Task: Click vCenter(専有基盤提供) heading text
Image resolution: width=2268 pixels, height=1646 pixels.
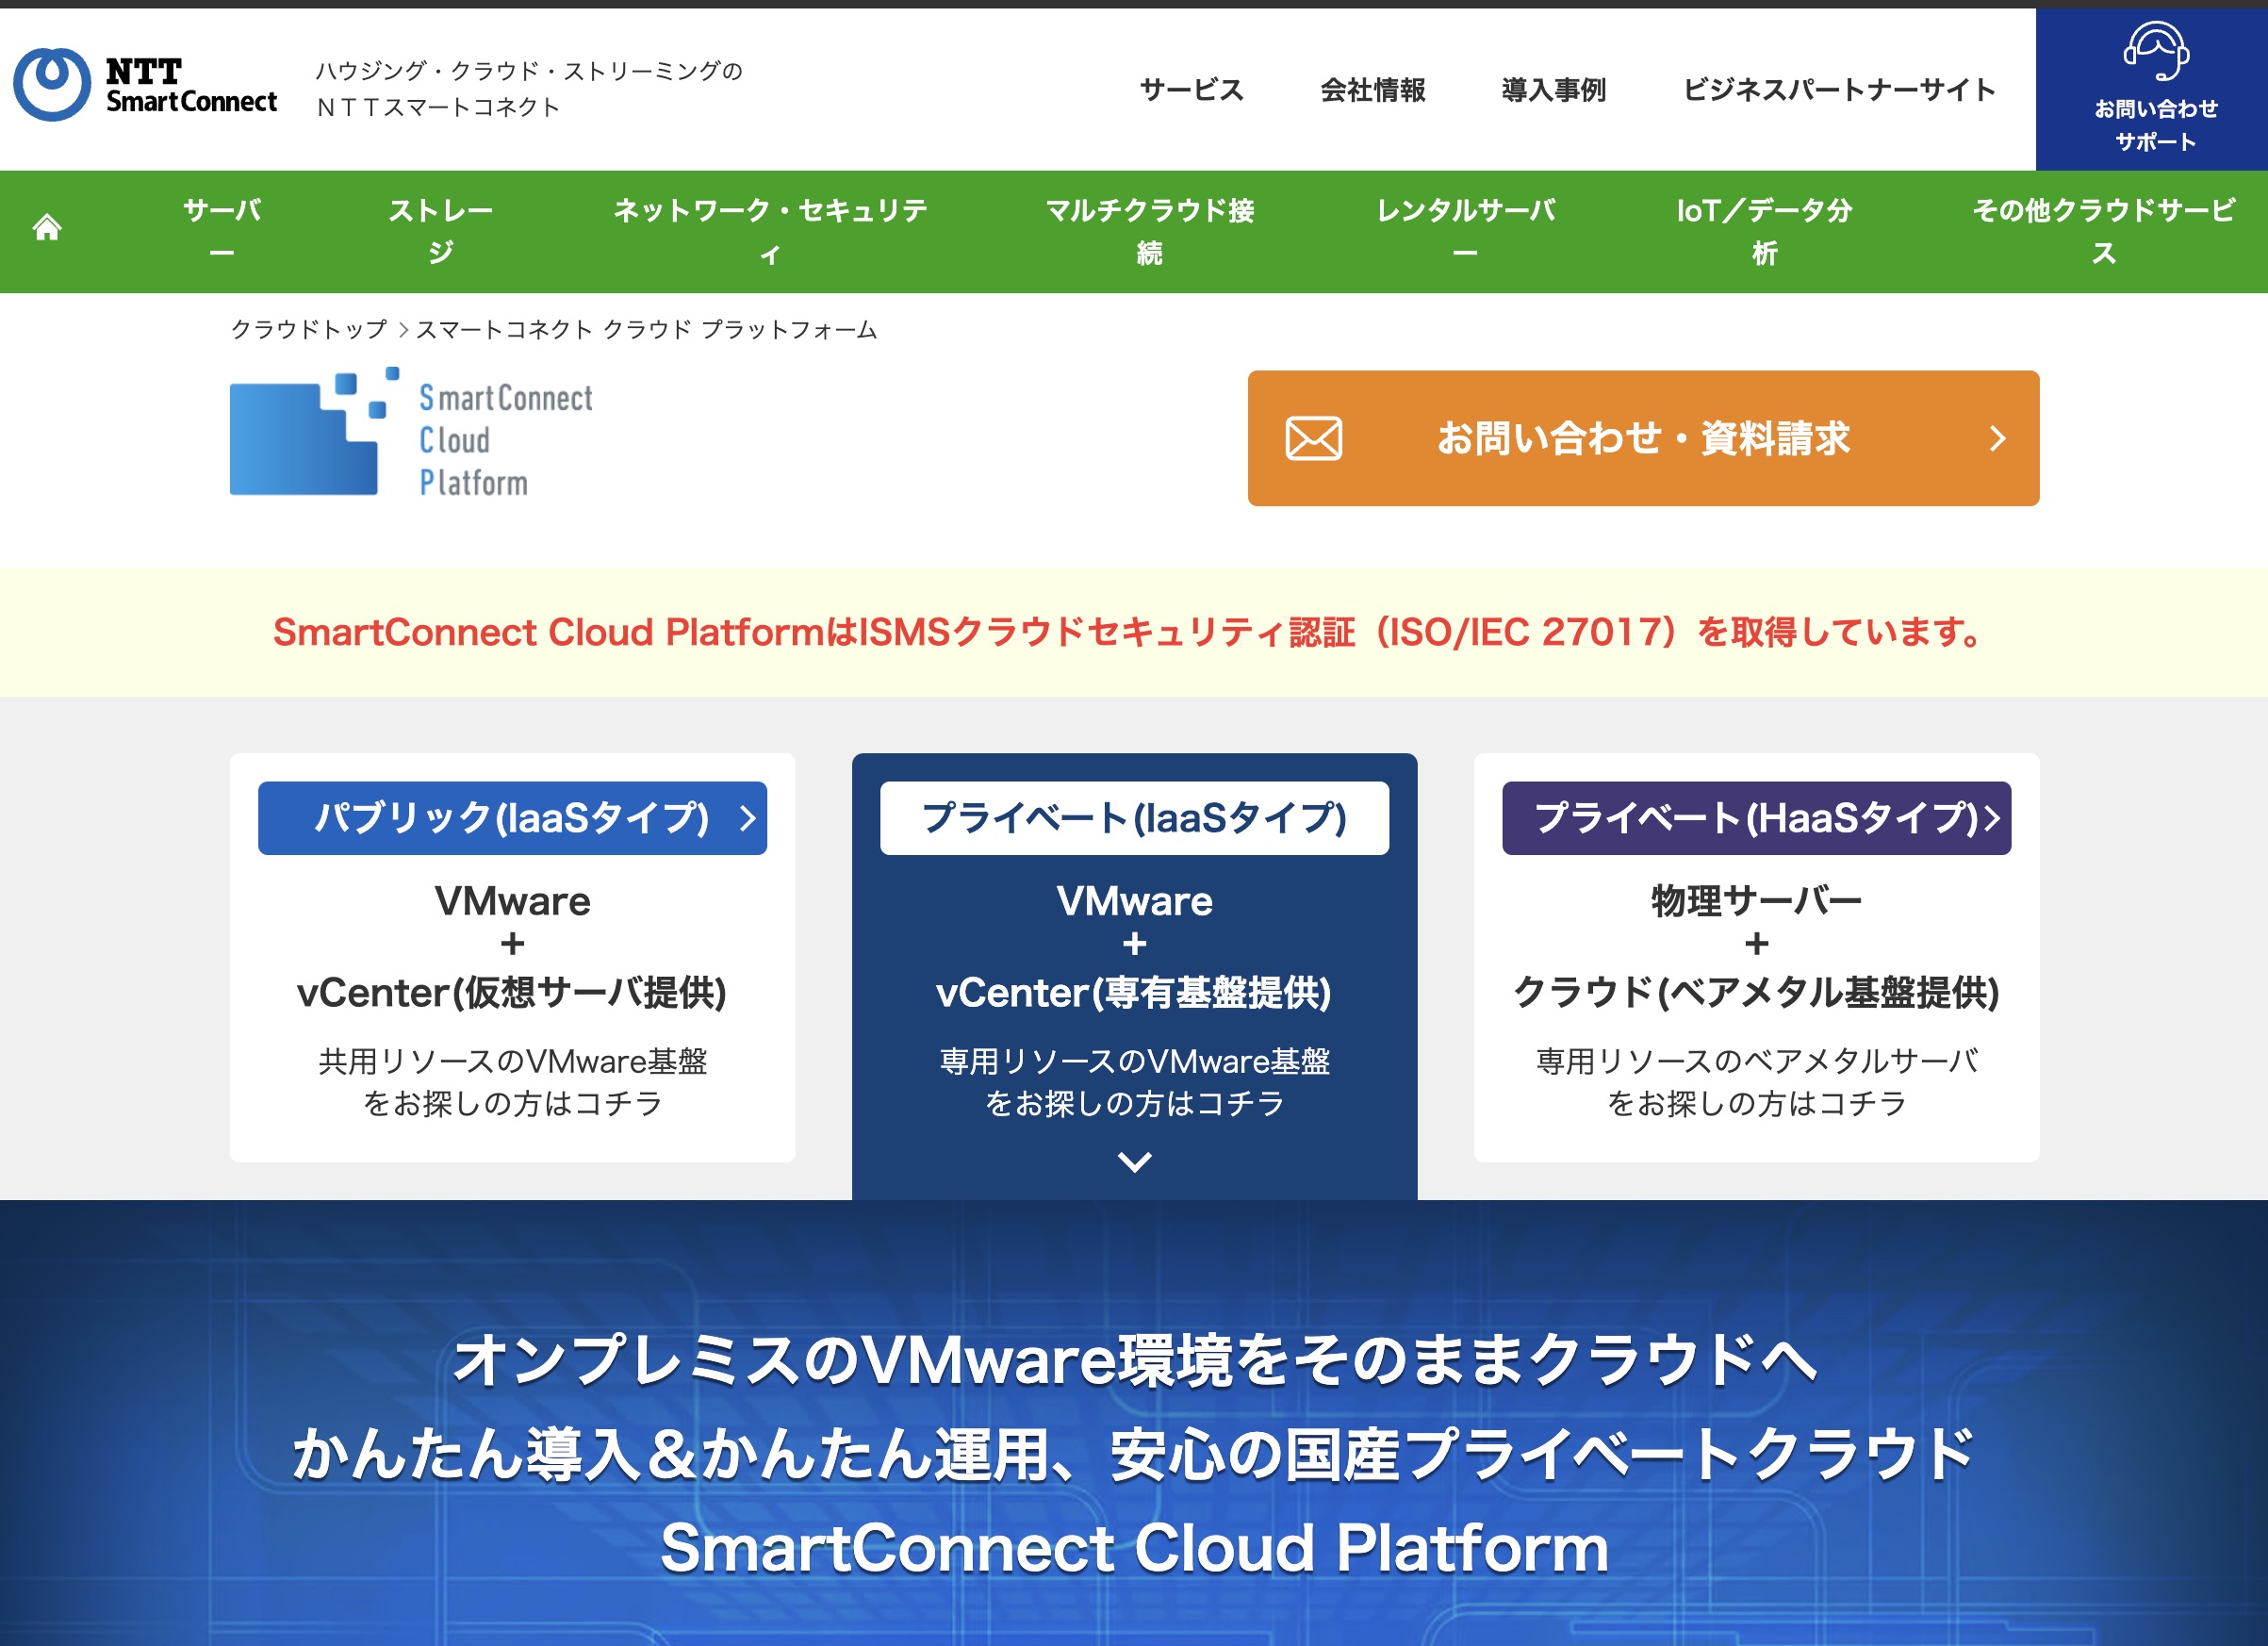Action: pyautogui.click(x=1134, y=993)
